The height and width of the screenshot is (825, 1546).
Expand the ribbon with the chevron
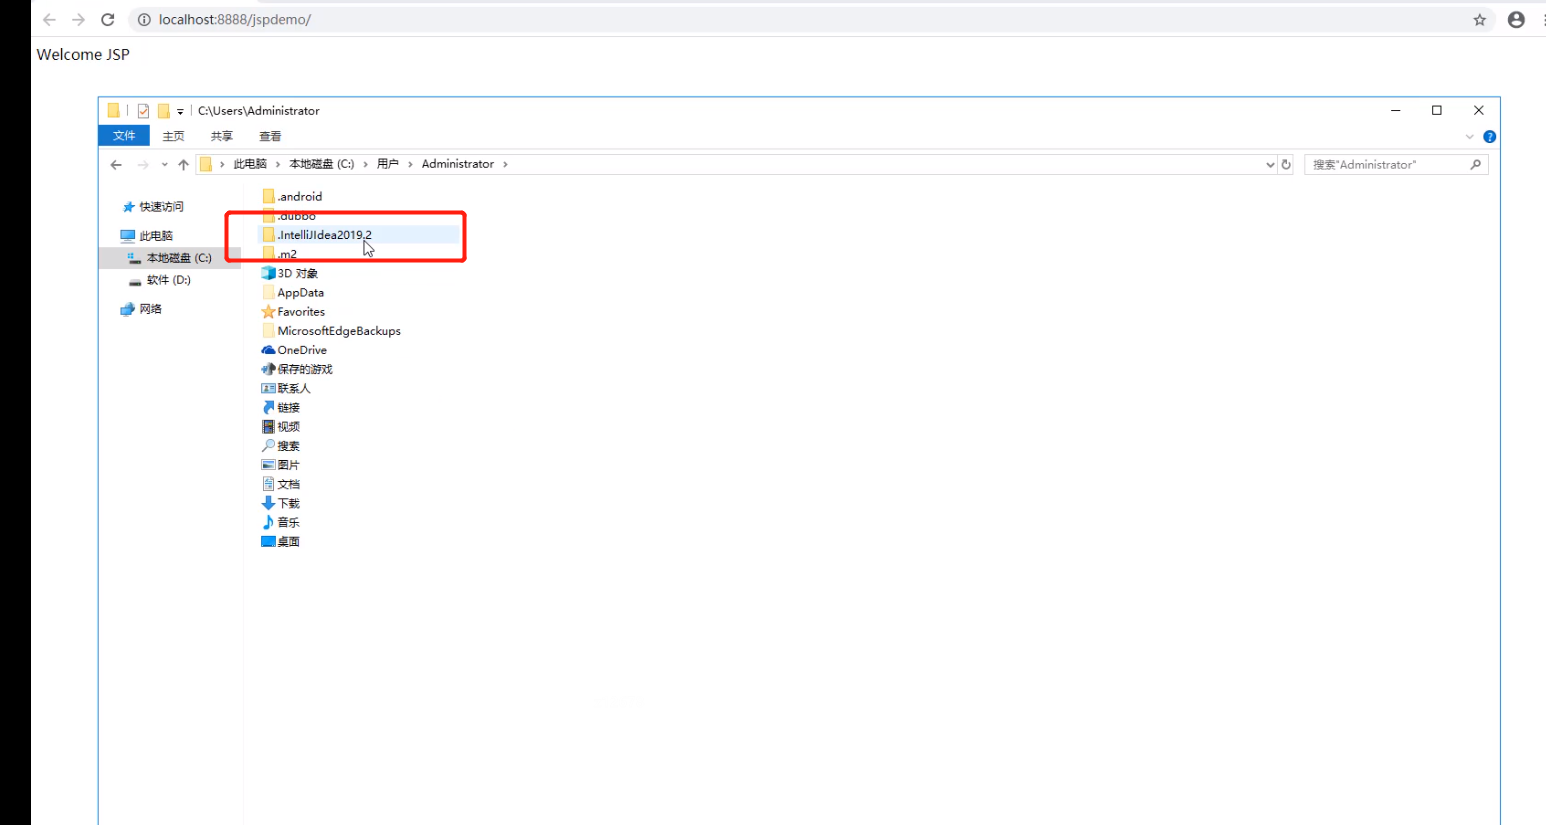pyautogui.click(x=1469, y=137)
